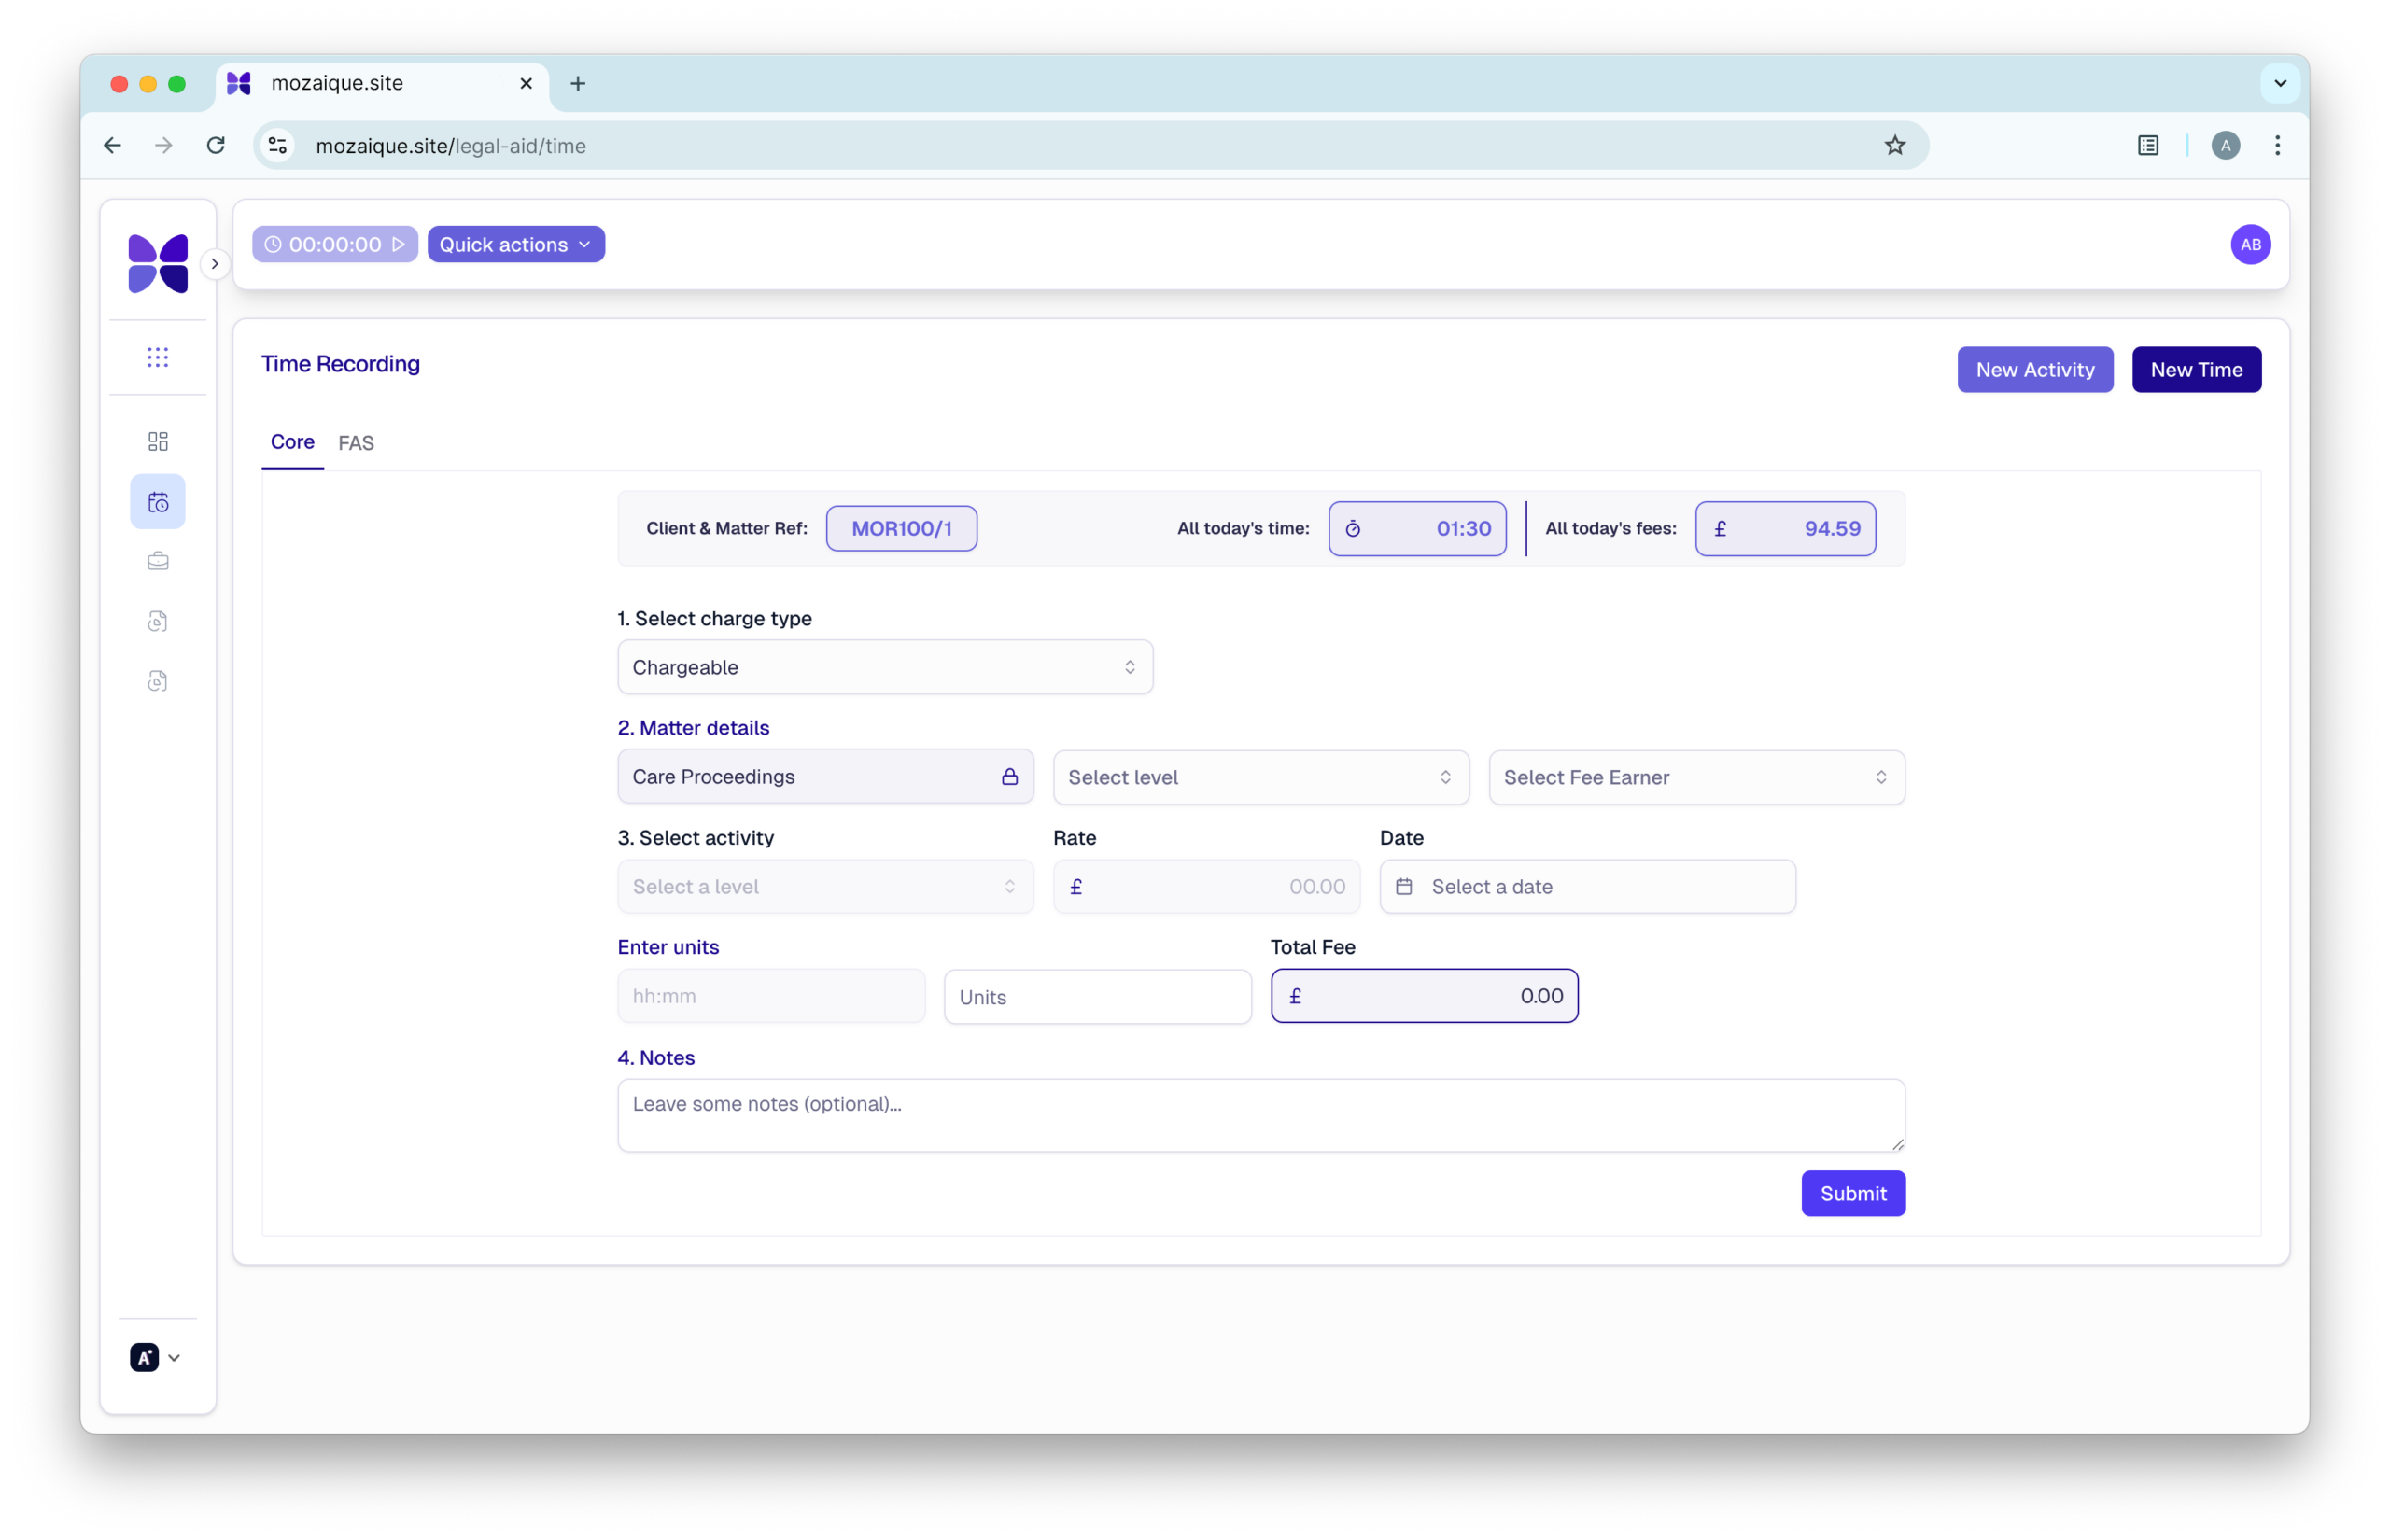Open Select Fee Earner dropdown

click(1696, 777)
